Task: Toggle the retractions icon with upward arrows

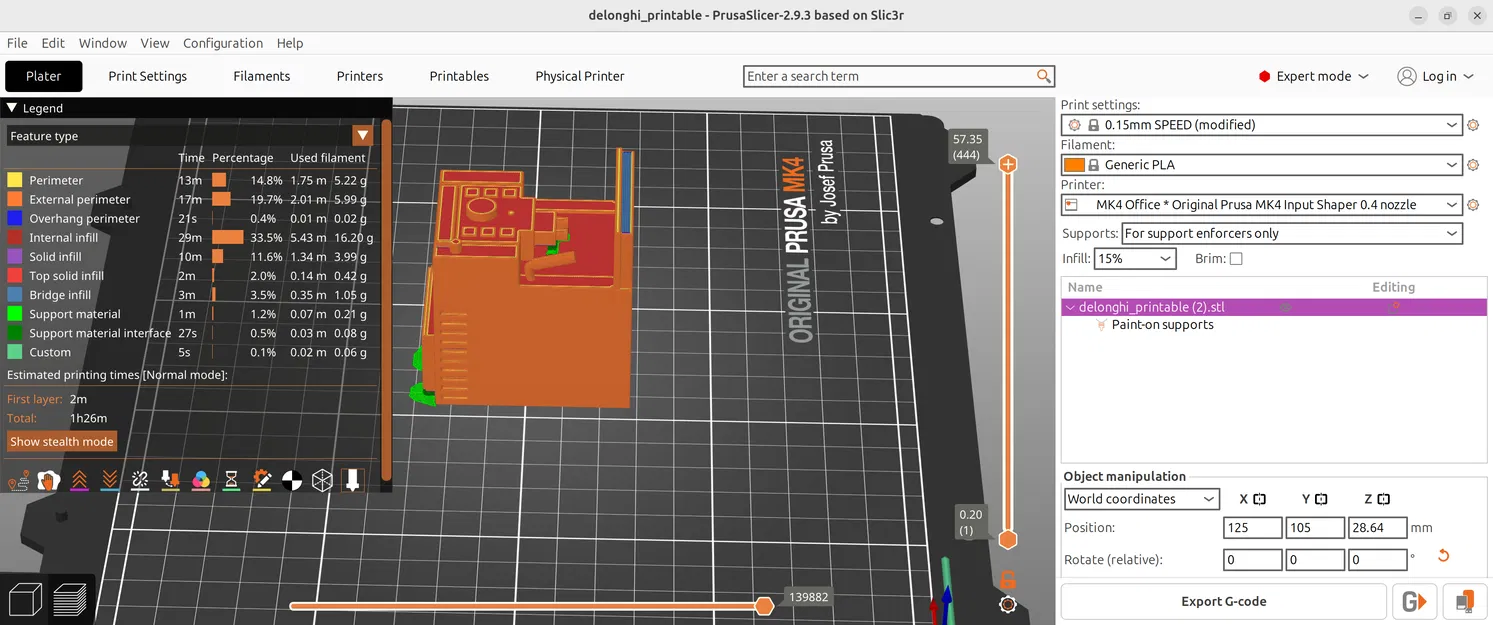Action: point(80,481)
